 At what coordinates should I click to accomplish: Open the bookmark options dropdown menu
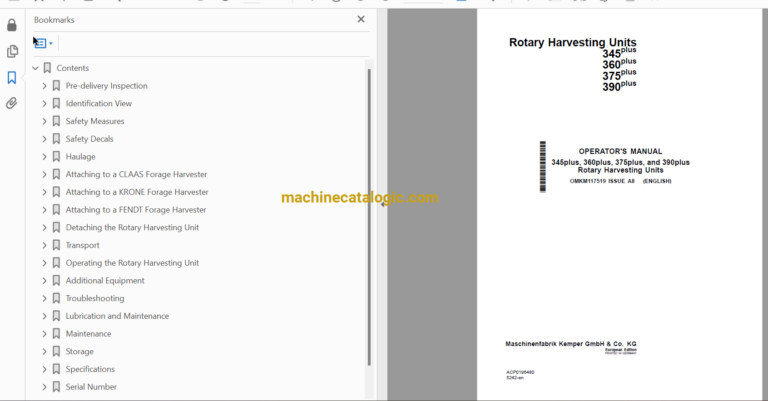click(x=44, y=43)
